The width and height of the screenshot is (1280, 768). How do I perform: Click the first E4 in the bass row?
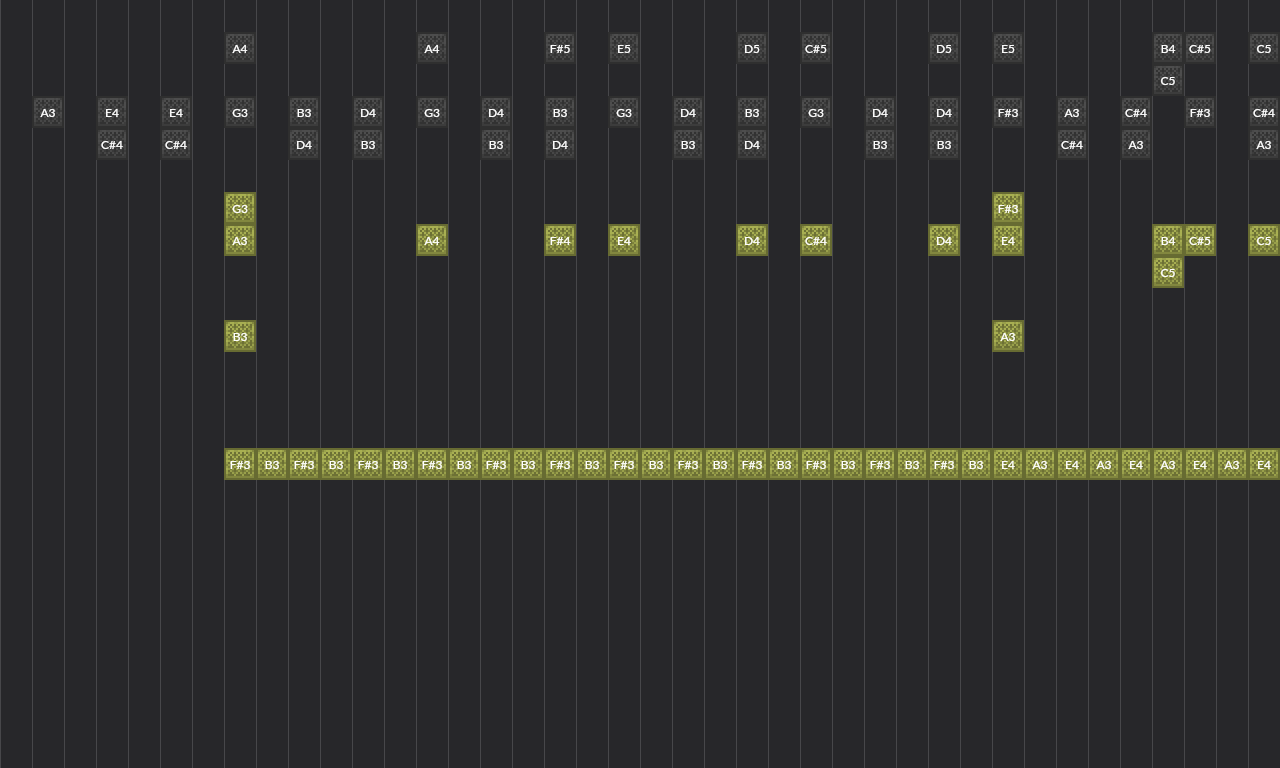[1008, 464]
